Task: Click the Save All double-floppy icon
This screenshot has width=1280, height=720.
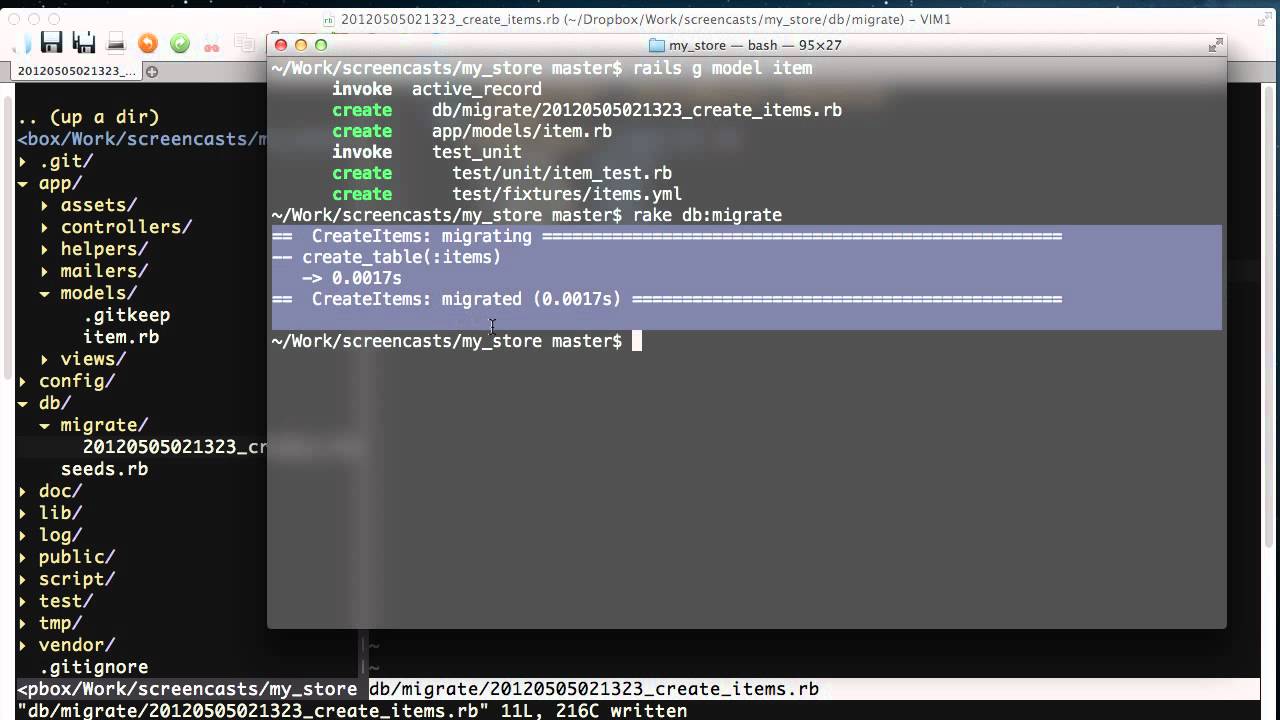Action: (x=84, y=42)
